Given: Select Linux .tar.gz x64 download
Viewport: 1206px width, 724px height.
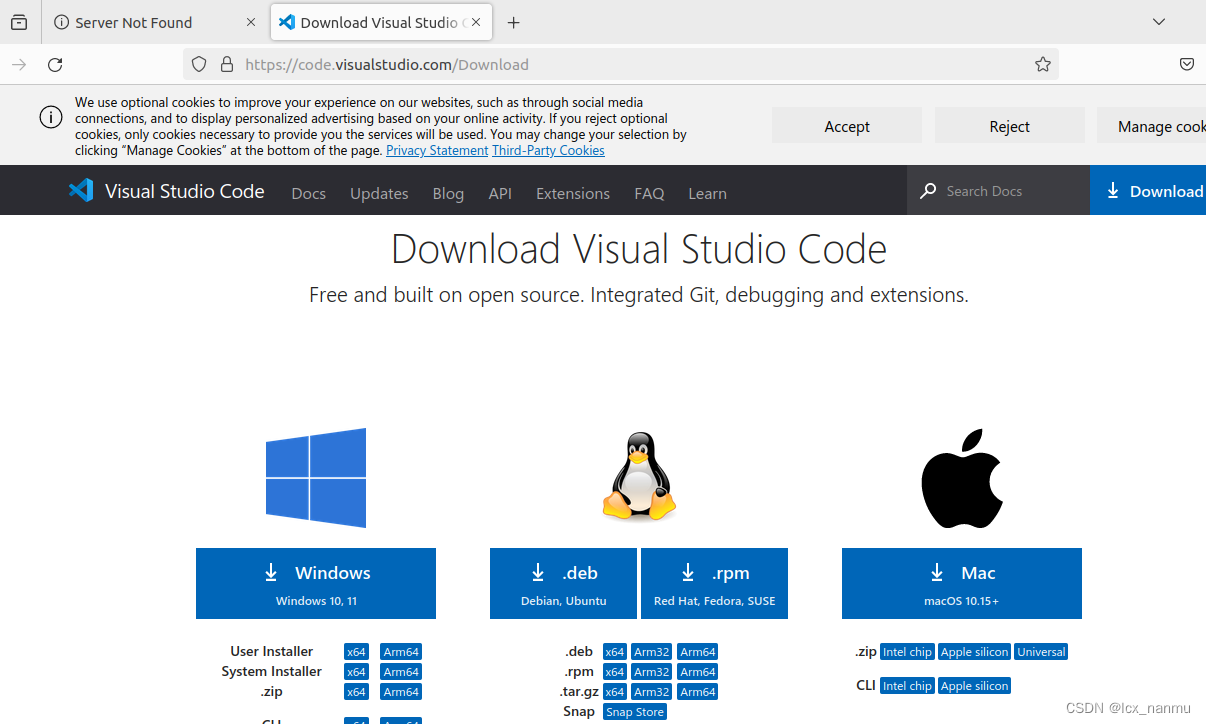Looking at the screenshot, I should [615, 692].
